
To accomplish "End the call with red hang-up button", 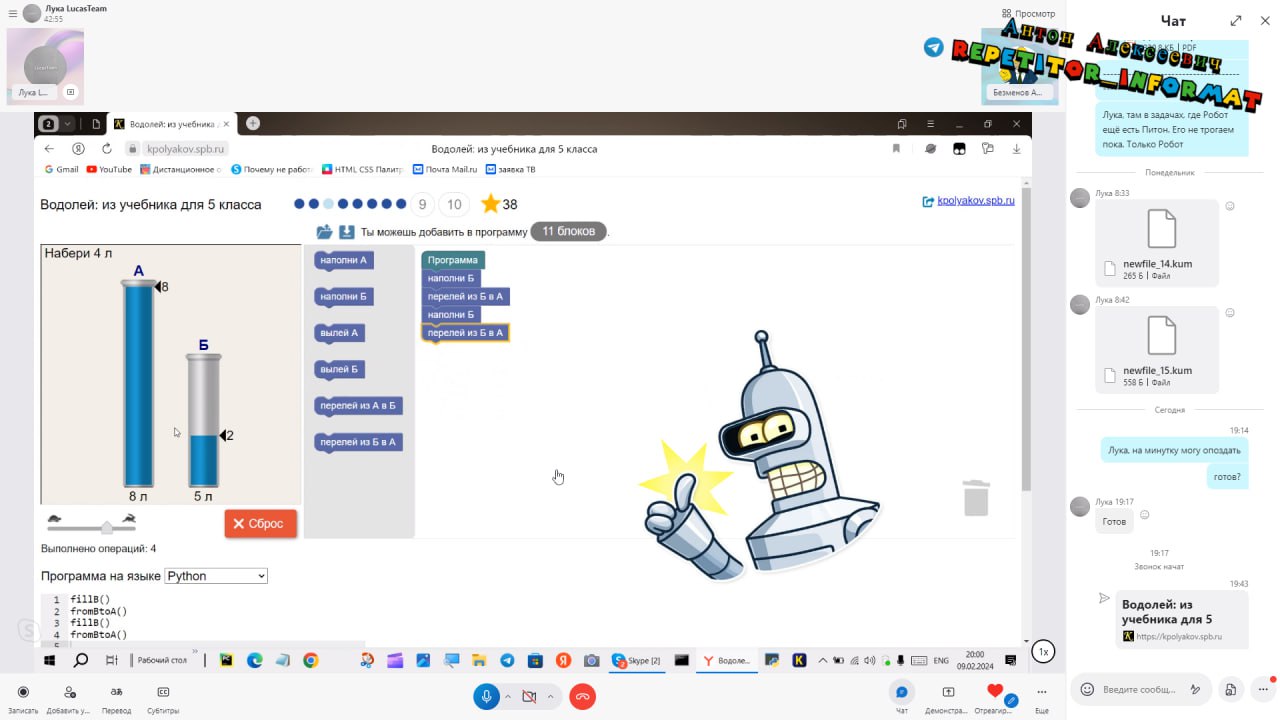I will 582,696.
